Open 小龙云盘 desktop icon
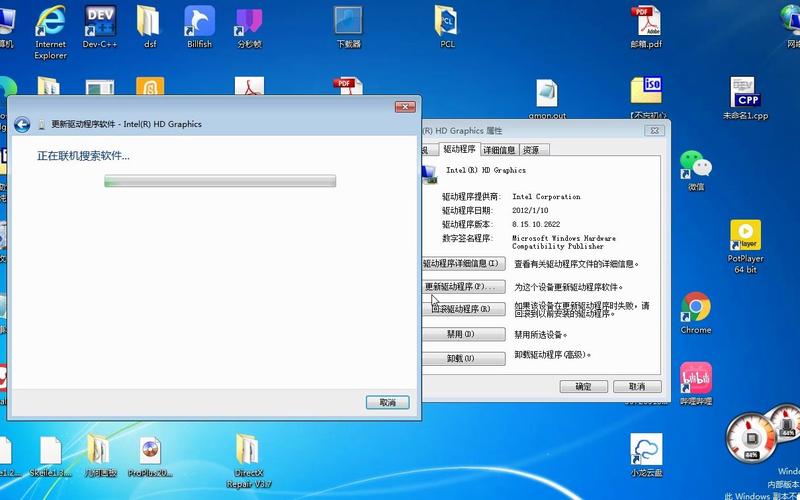800x500 pixels. (x=645, y=450)
